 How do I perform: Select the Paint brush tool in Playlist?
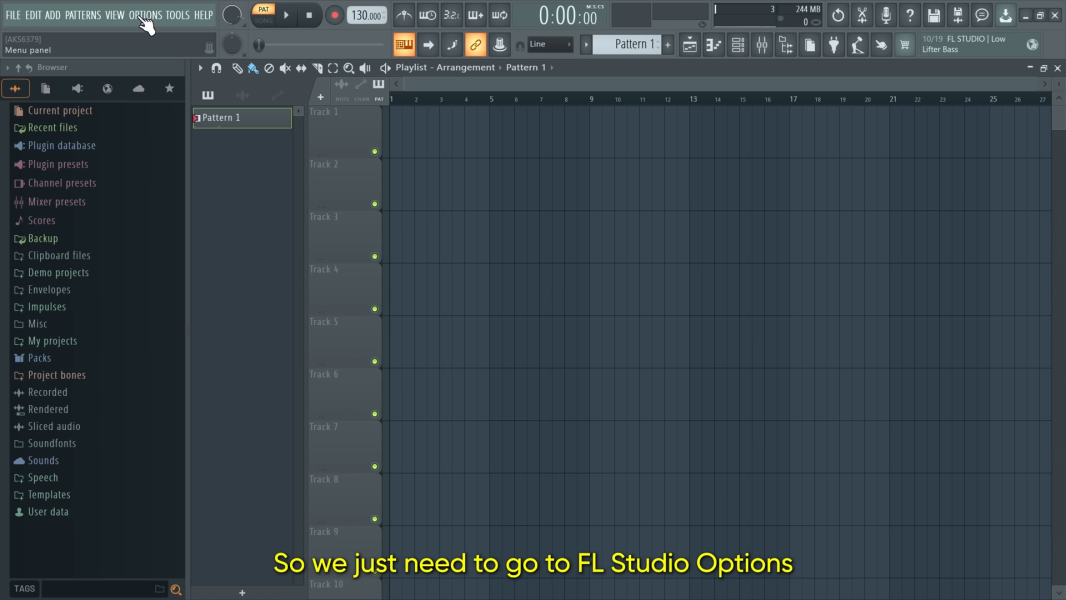[x=253, y=68]
